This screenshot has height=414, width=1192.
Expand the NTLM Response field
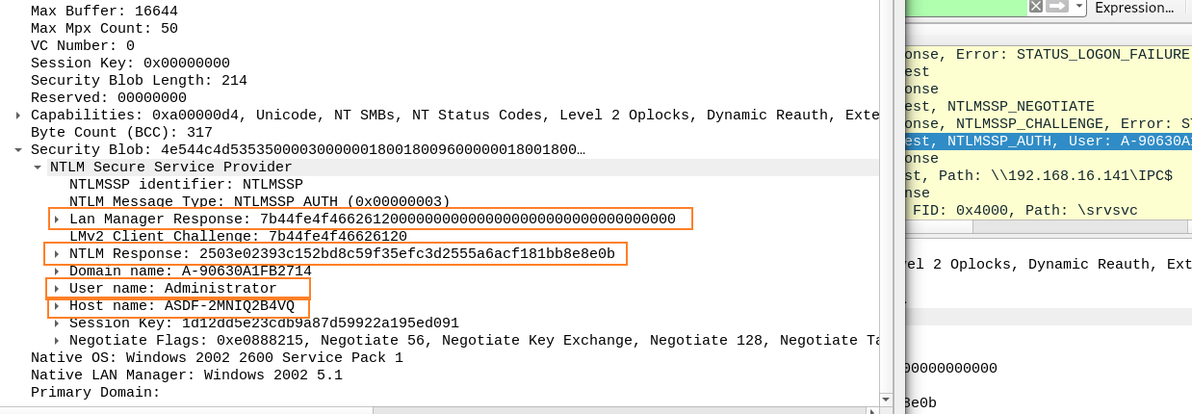(56, 254)
